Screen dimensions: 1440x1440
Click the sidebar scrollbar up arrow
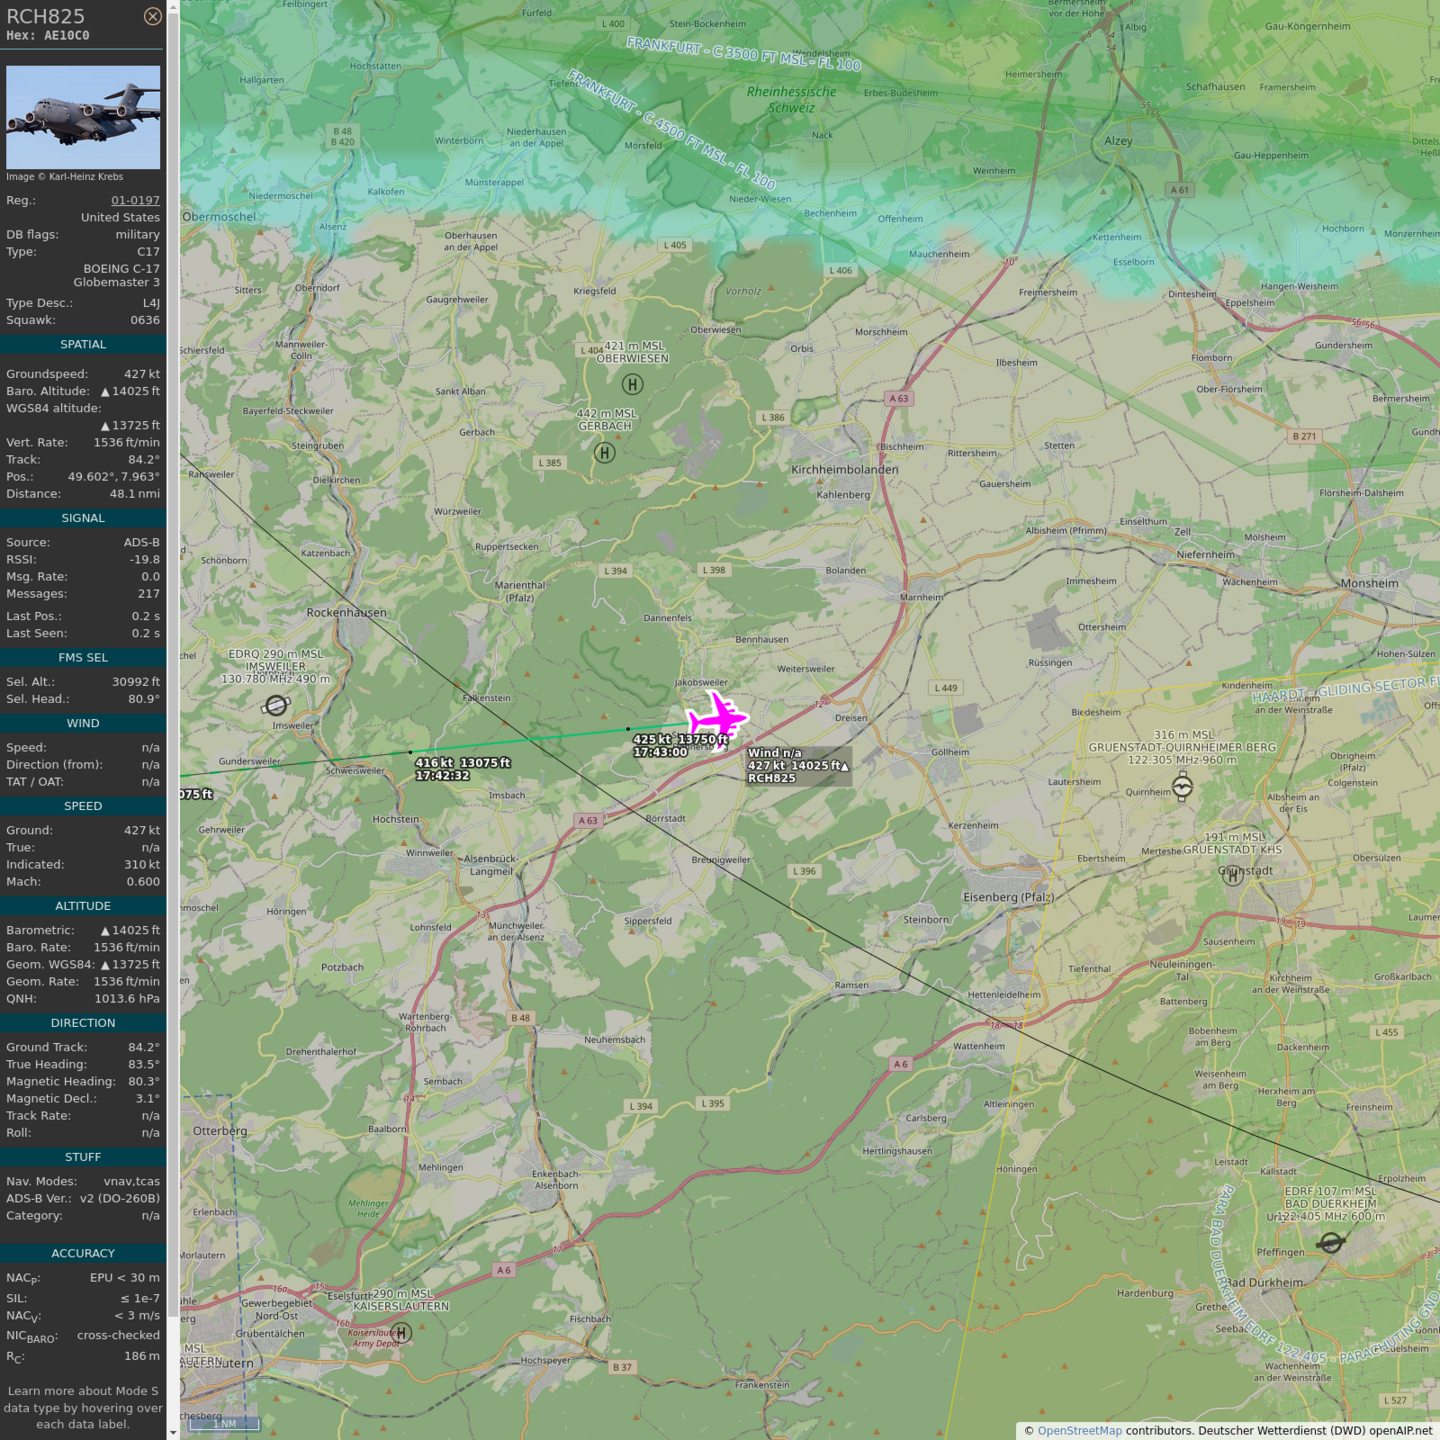[173, 6]
